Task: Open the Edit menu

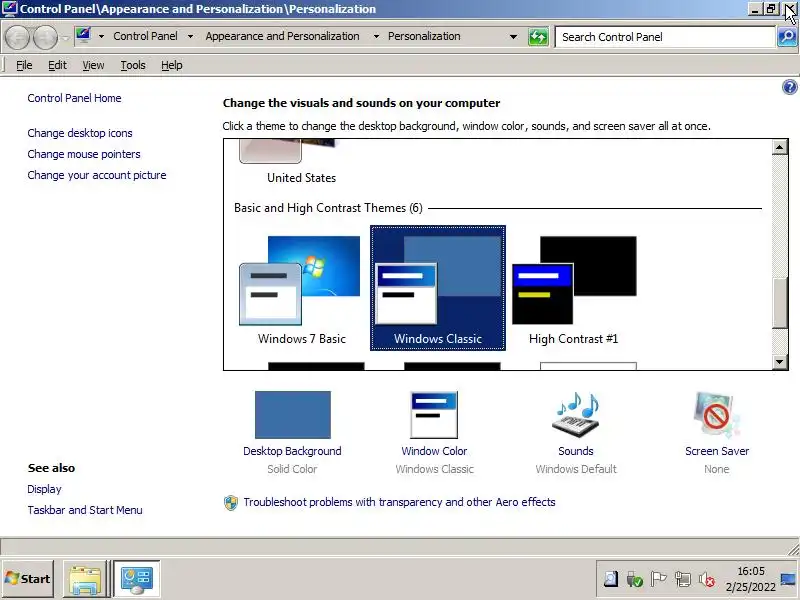Action: point(57,65)
